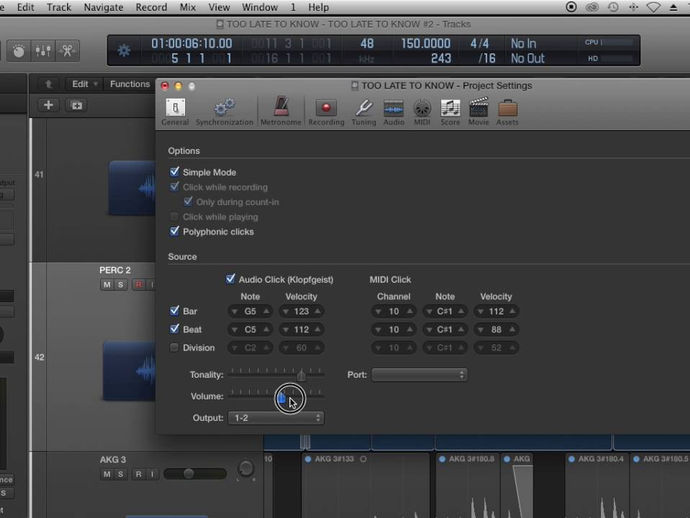Add a new track with plus button
The image size is (690, 518).
coord(48,105)
